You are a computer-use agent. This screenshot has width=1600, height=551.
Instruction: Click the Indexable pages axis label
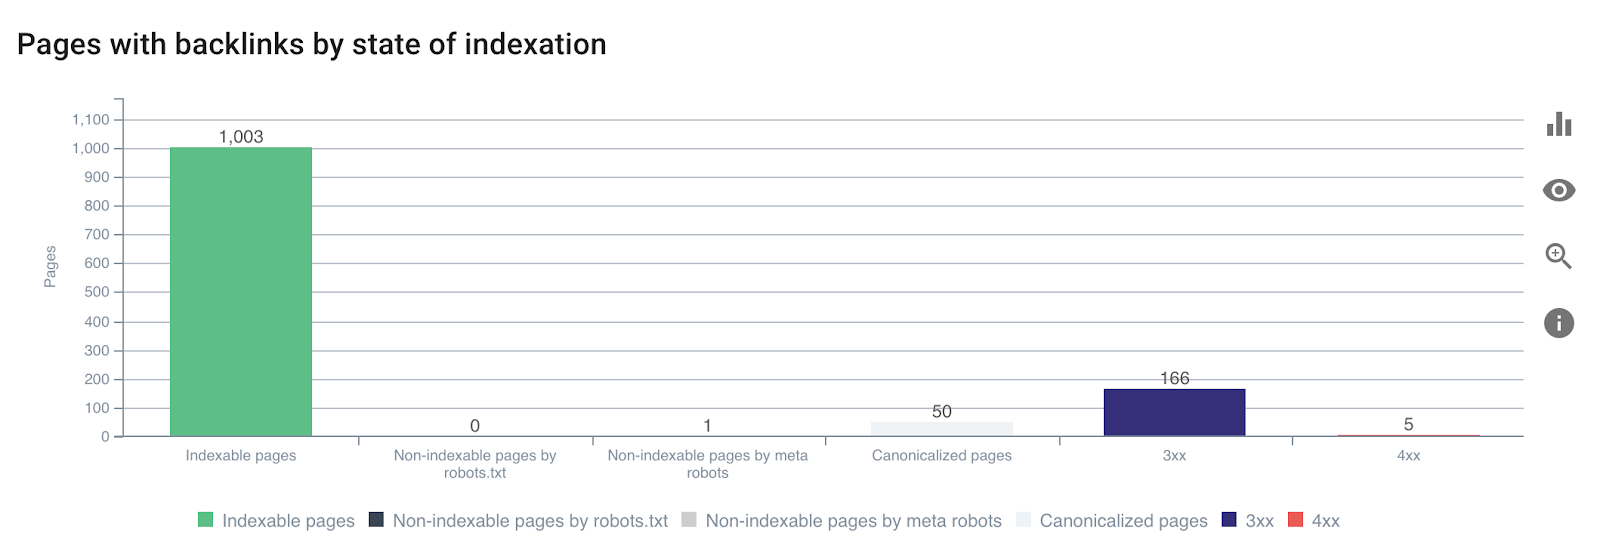[x=241, y=456]
